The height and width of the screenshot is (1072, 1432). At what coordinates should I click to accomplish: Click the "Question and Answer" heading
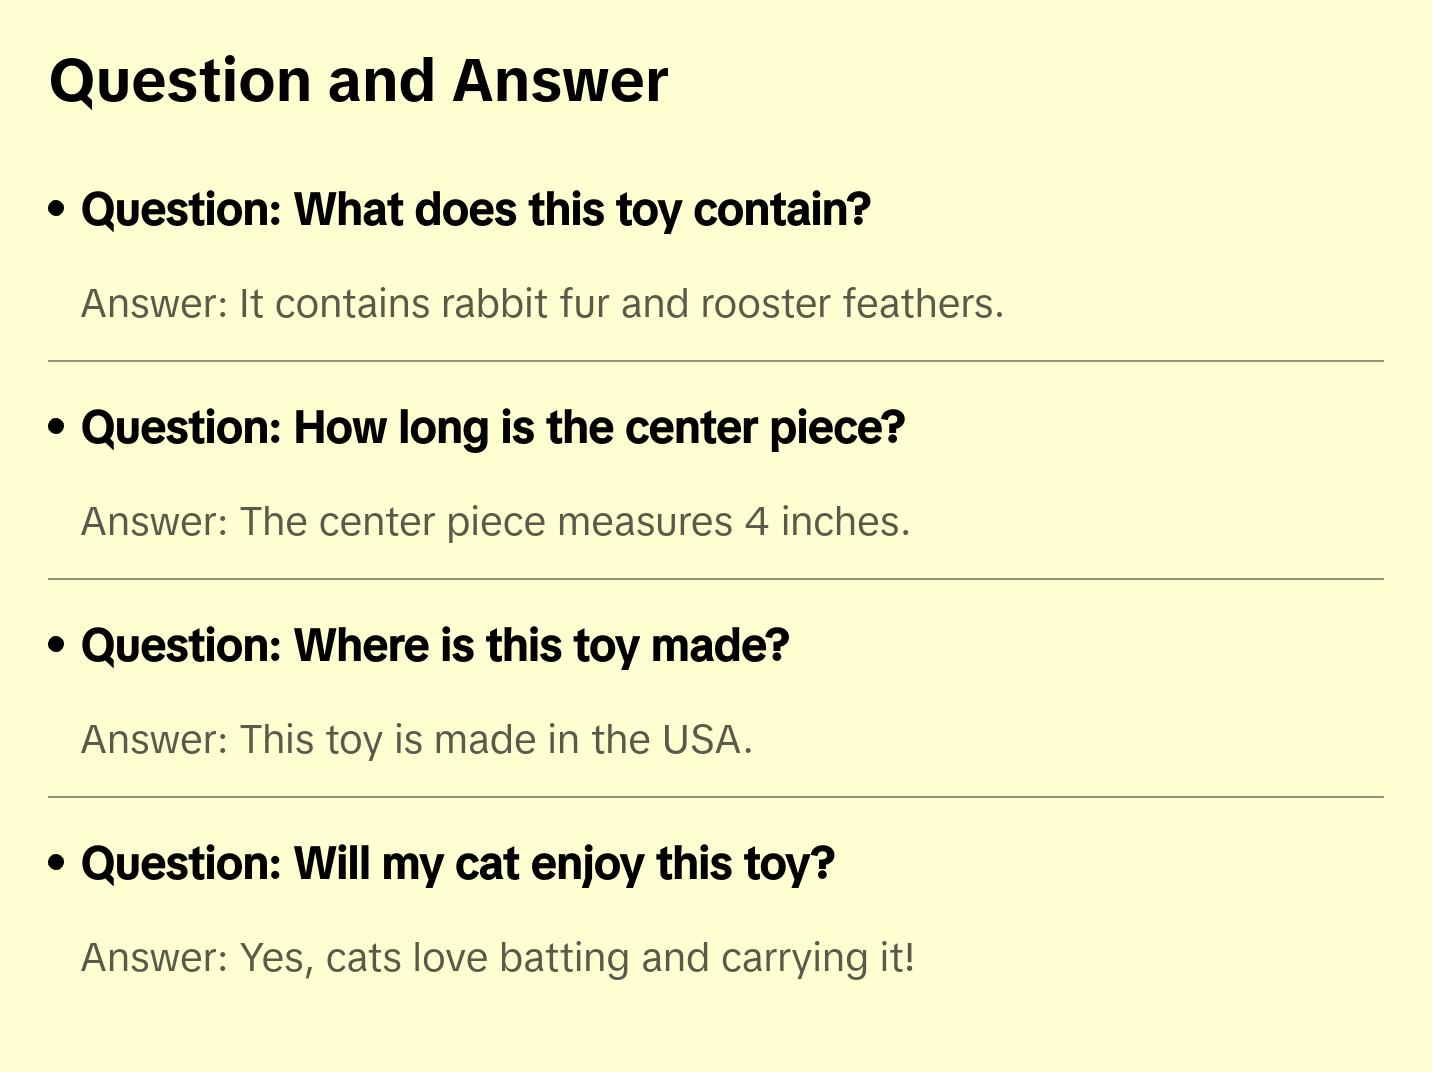point(358,81)
